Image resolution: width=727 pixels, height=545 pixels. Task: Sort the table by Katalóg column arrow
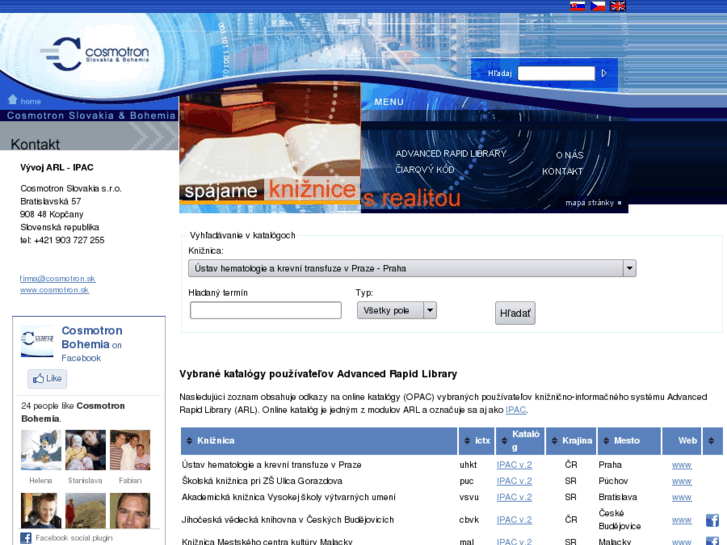(x=504, y=441)
